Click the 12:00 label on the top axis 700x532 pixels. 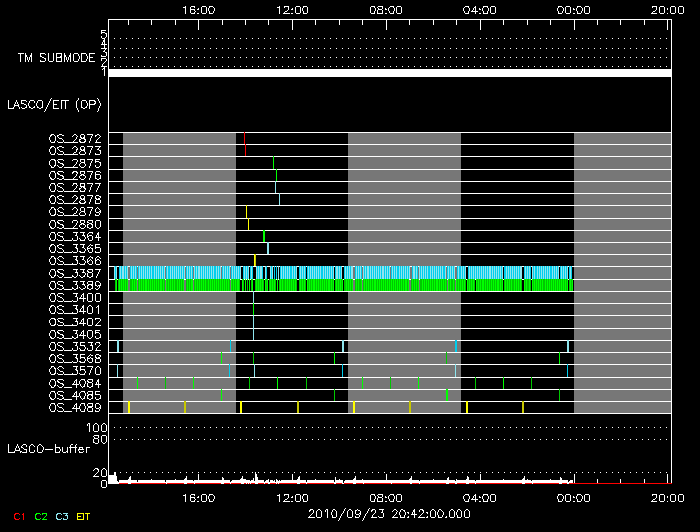(292, 9)
